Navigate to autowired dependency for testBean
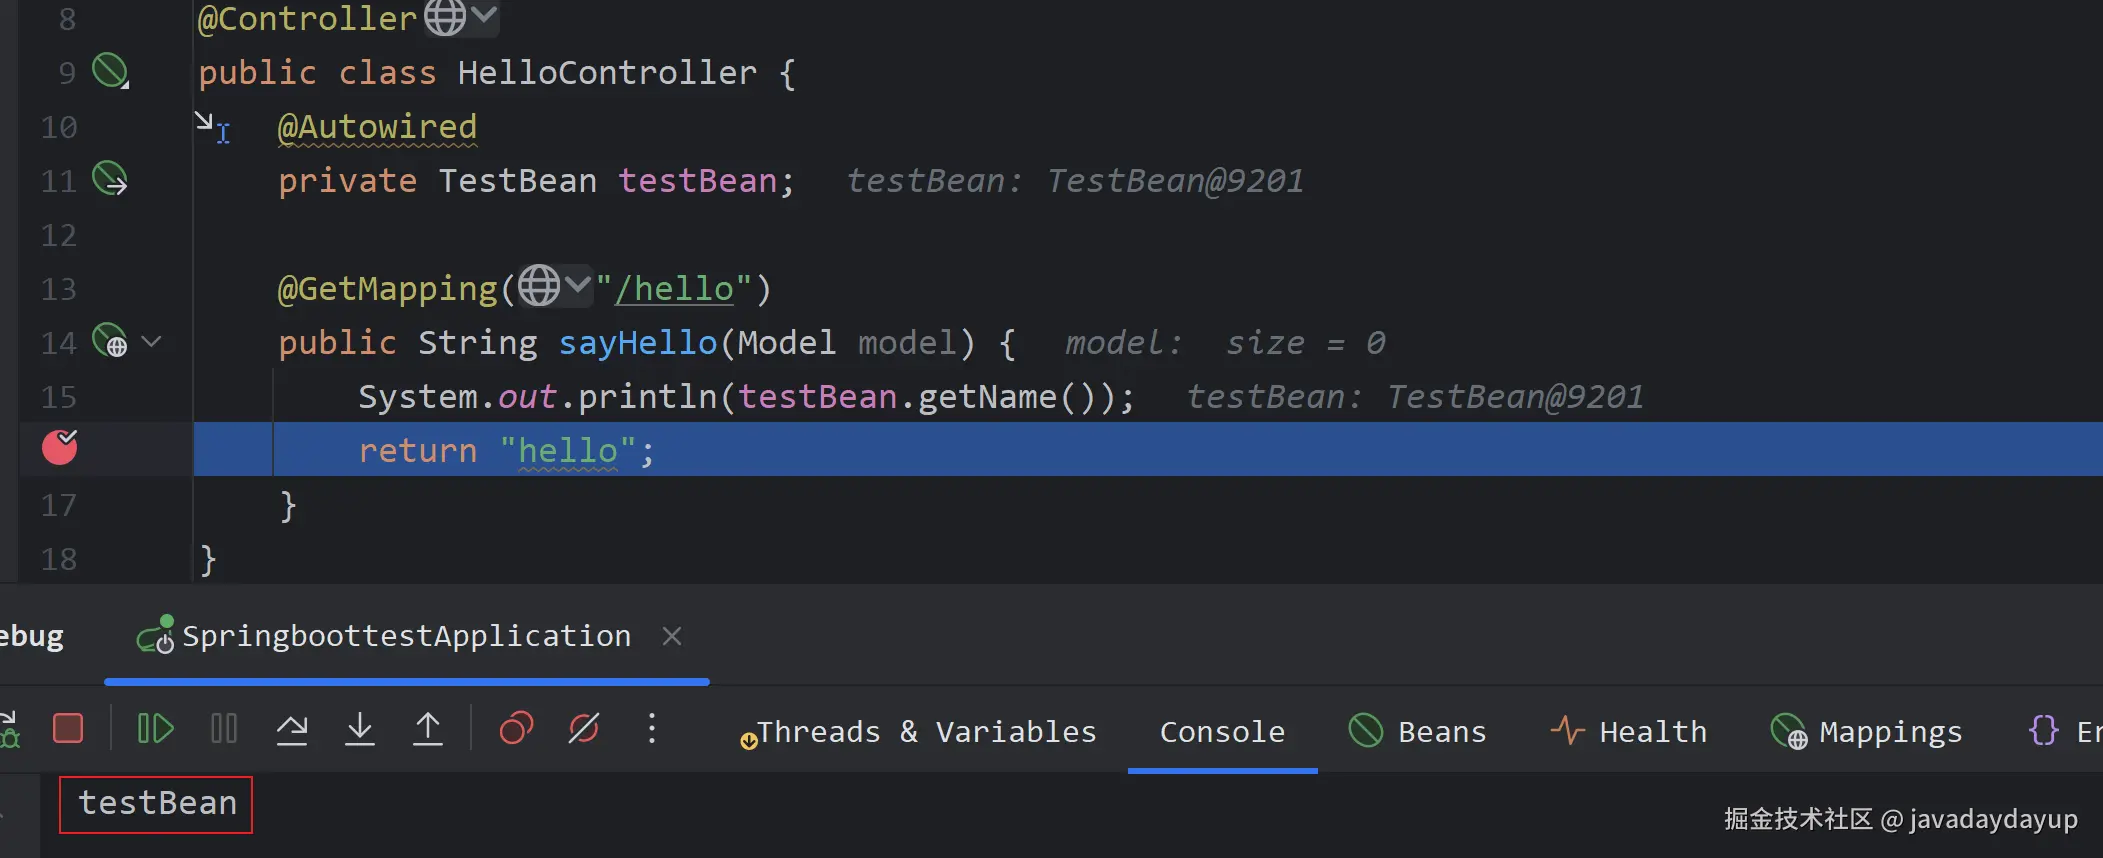This screenshot has height=858, width=2103. coord(110,179)
